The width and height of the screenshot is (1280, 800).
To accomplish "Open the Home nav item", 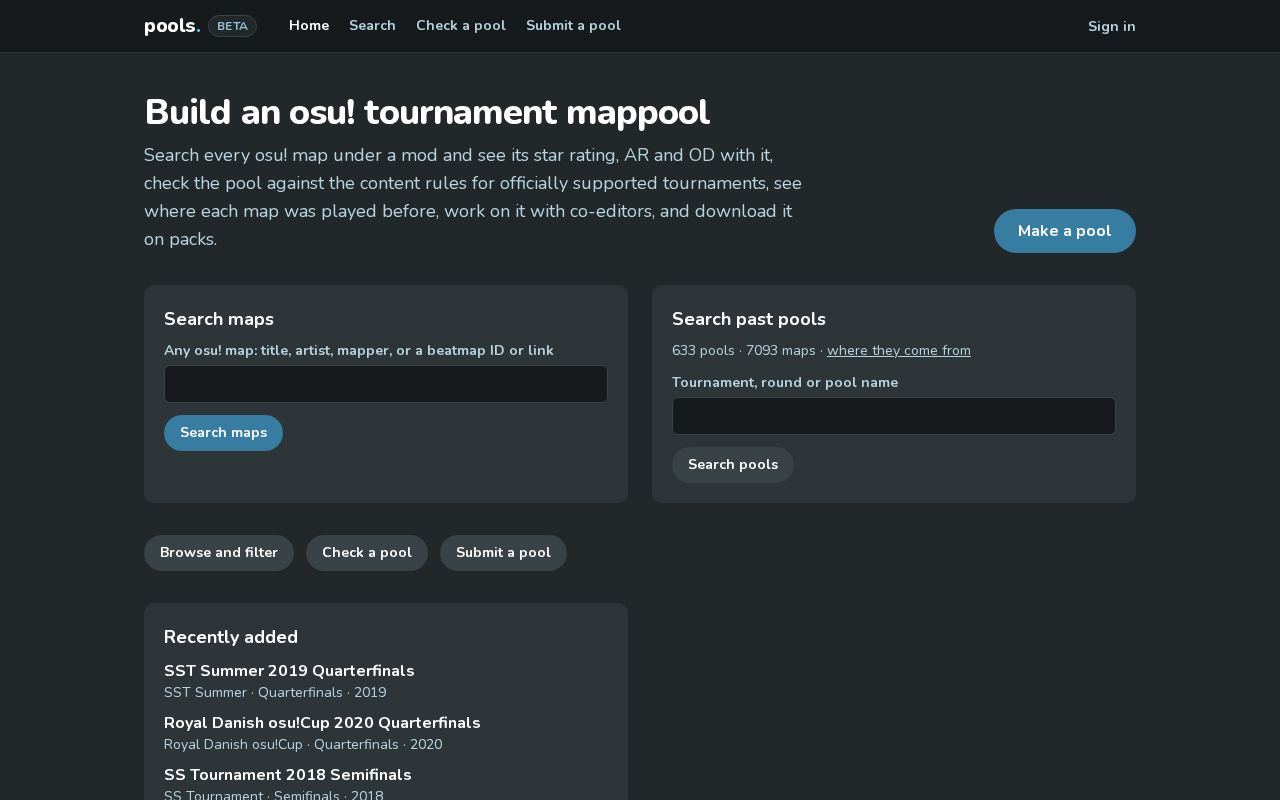I will click(309, 26).
